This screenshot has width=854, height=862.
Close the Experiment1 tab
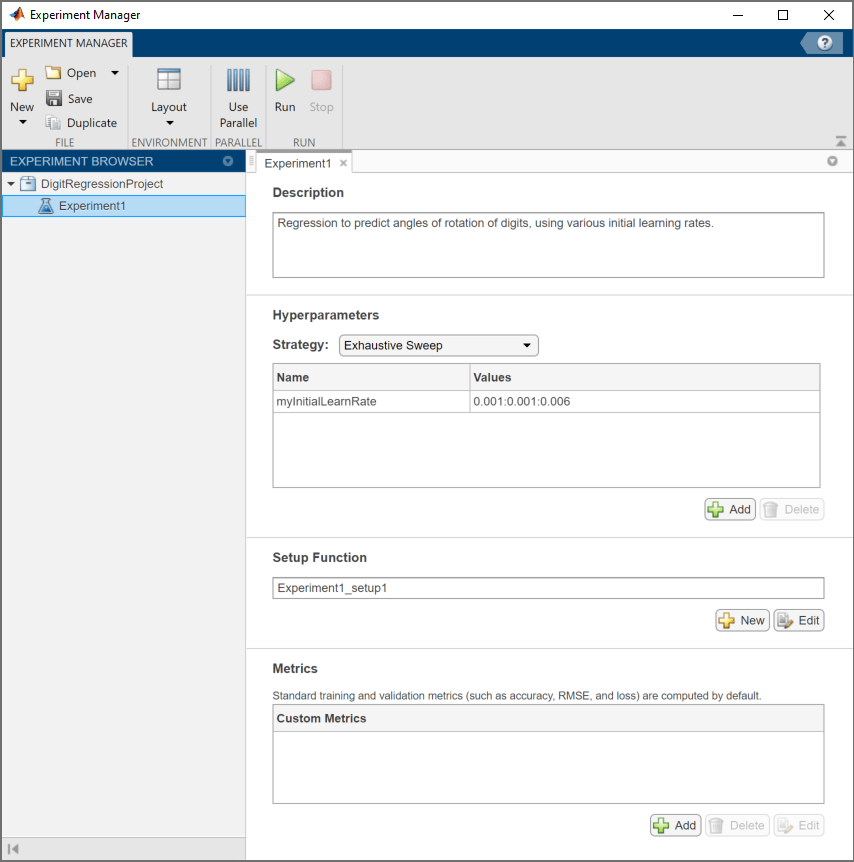[x=343, y=163]
